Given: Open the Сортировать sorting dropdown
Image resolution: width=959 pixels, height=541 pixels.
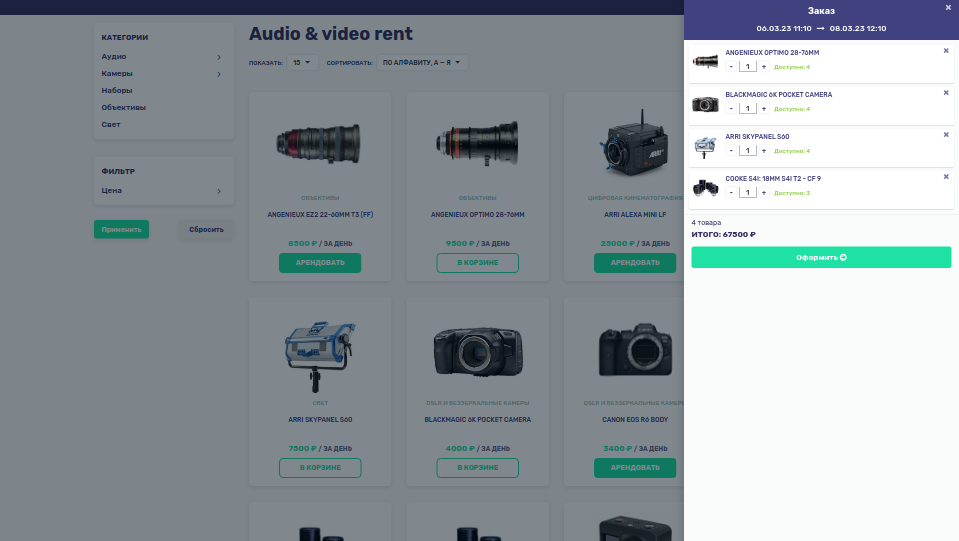Looking at the screenshot, I should pyautogui.click(x=422, y=63).
